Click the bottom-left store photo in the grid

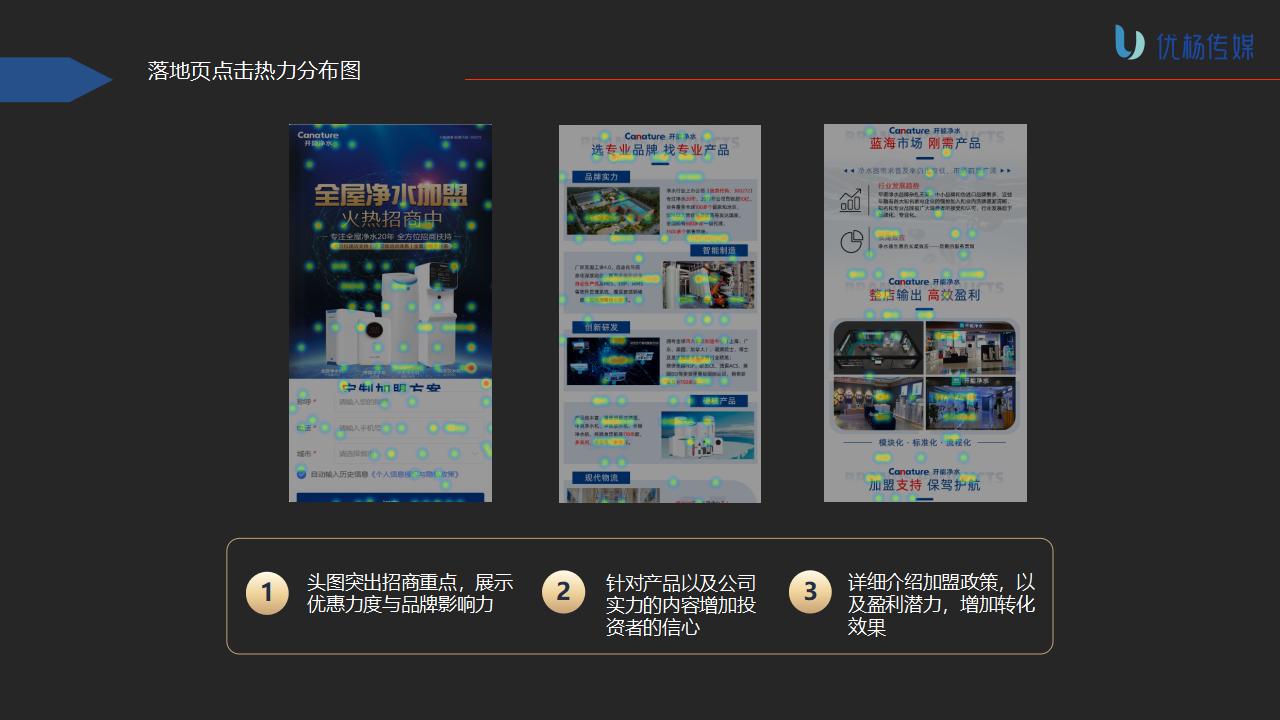878,402
